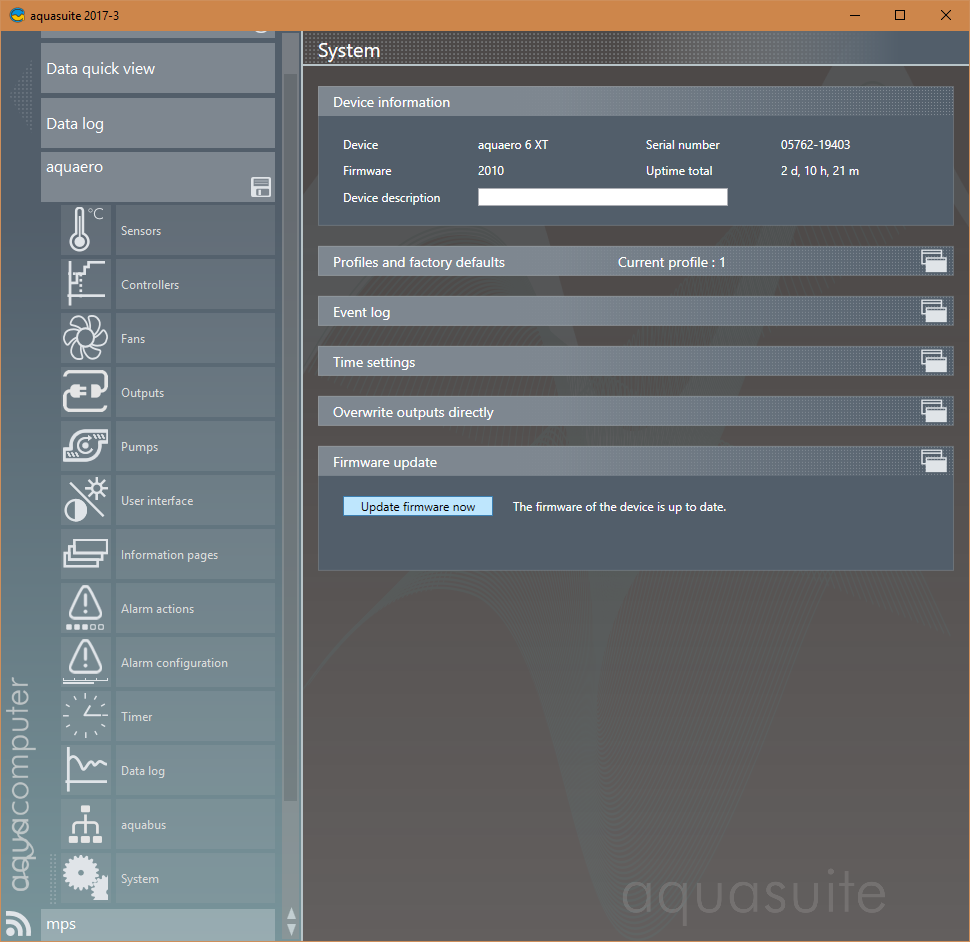Screen dimensions: 970x942
Task: Open Data quick view menu entry
Action: tap(157, 69)
